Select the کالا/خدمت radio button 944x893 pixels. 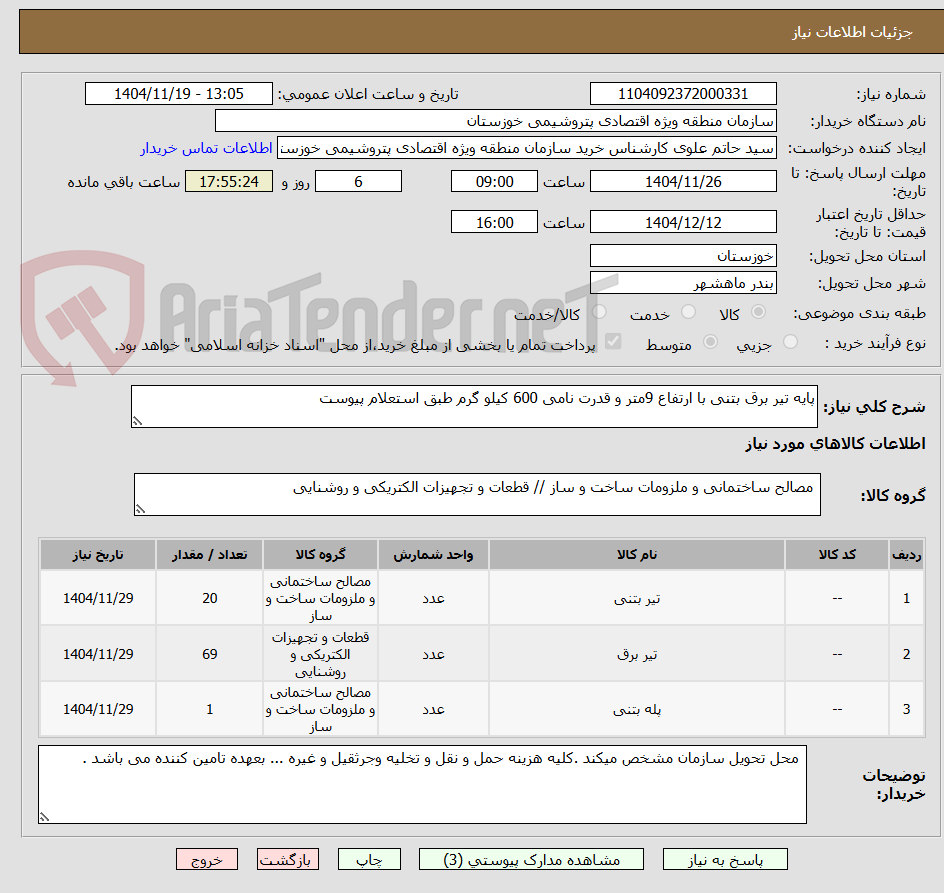(x=599, y=312)
